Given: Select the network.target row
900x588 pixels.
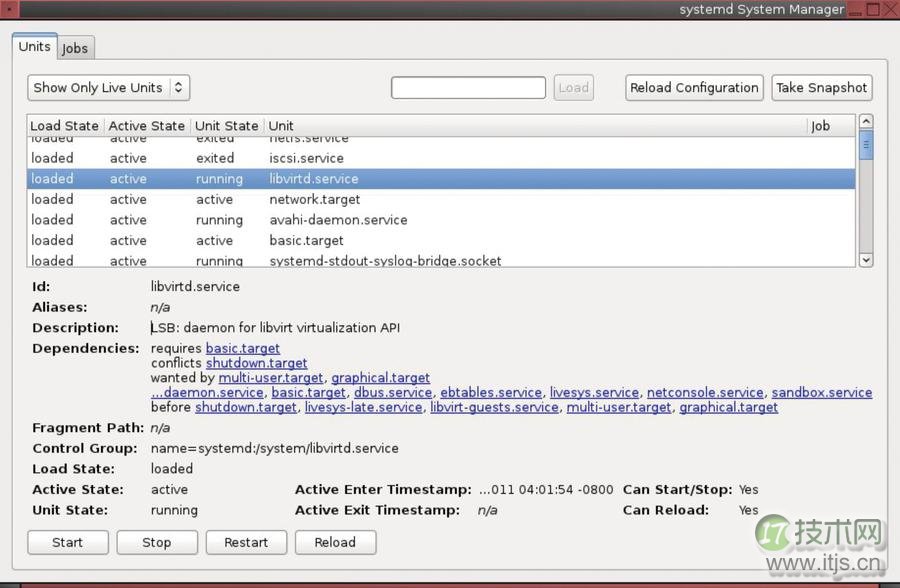Looking at the screenshot, I should (441, 199).
